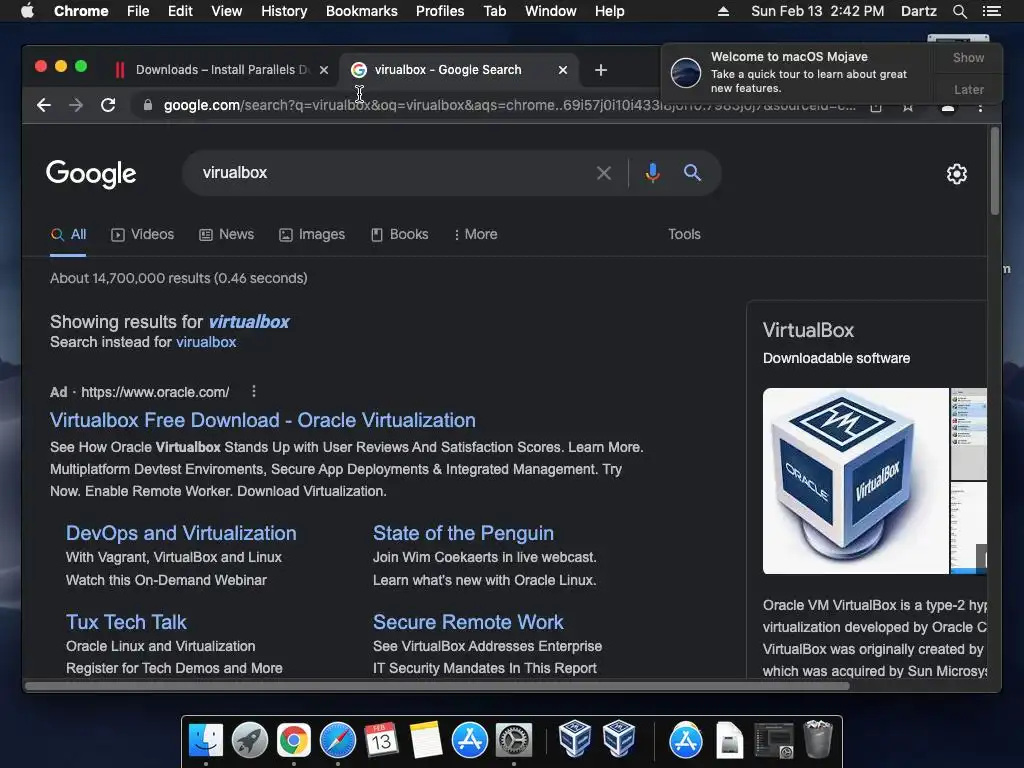Image resolution: width=1024 pixels, height=768 pixels.
Task: Open Secure Remote Work link
Action: [x=468, y=622]
